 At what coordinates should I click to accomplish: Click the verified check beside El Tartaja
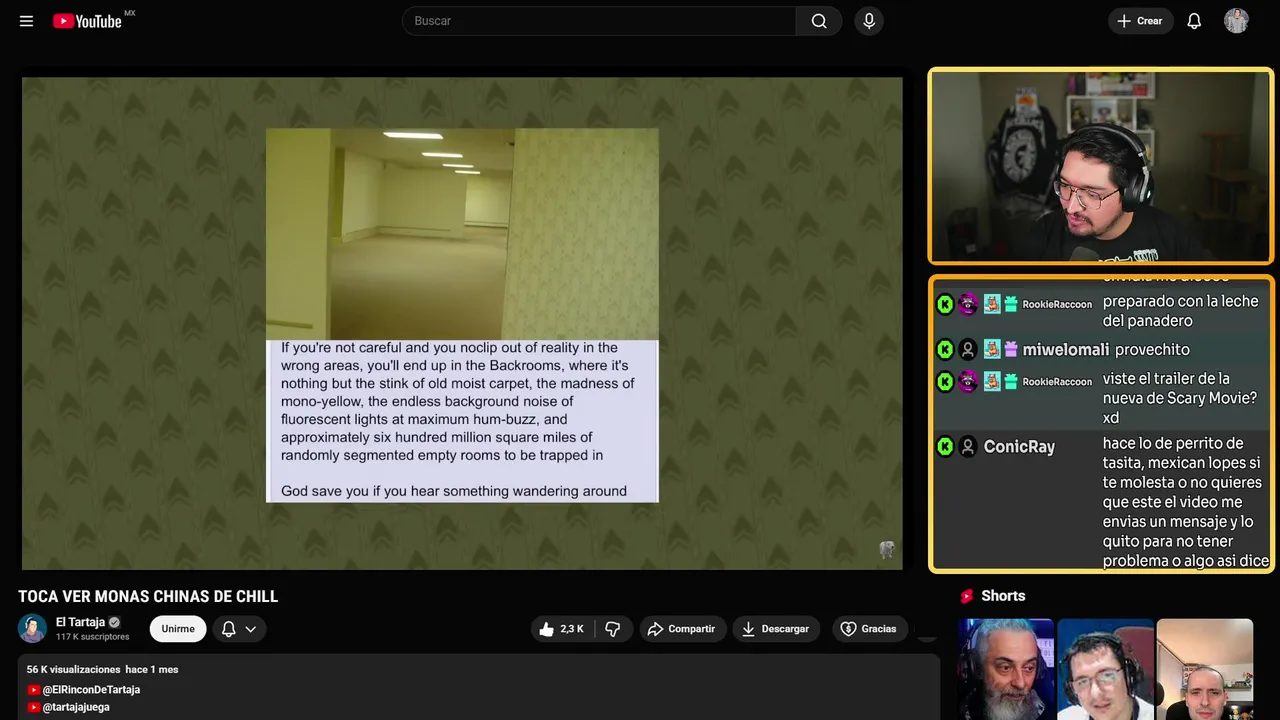point(114,622)
